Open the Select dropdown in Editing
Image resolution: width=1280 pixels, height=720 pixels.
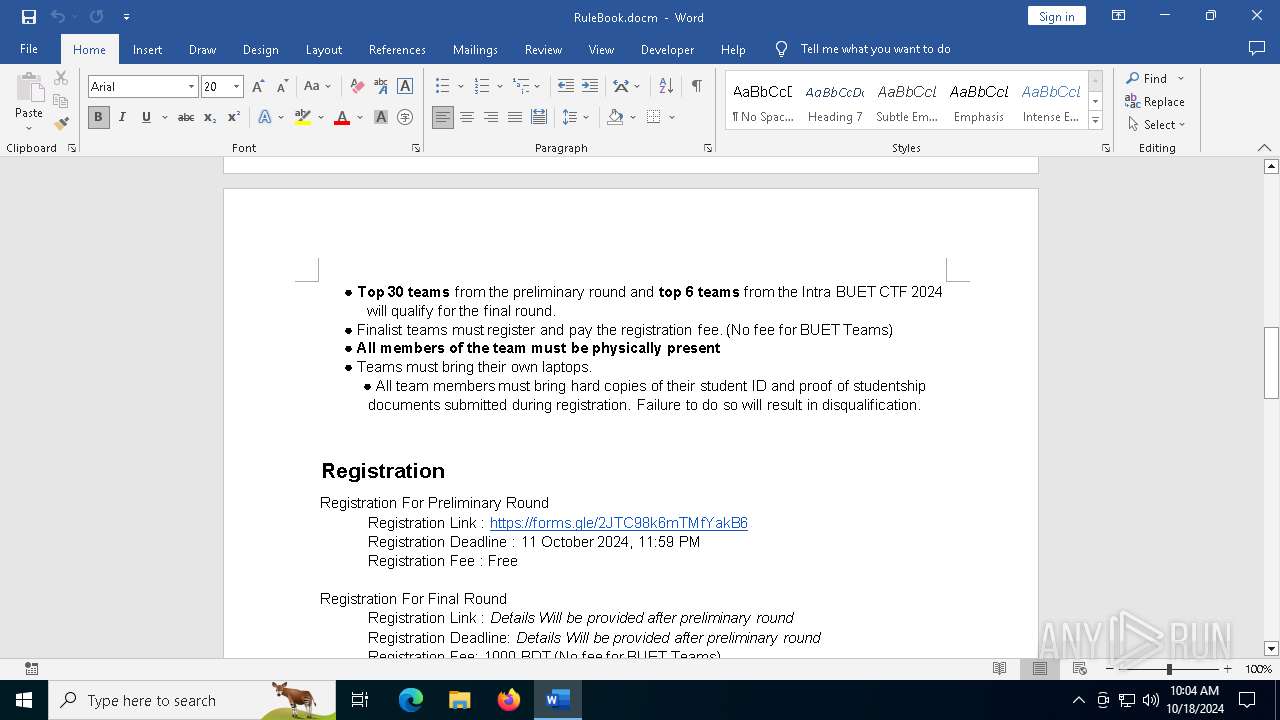click(1156, 125)
